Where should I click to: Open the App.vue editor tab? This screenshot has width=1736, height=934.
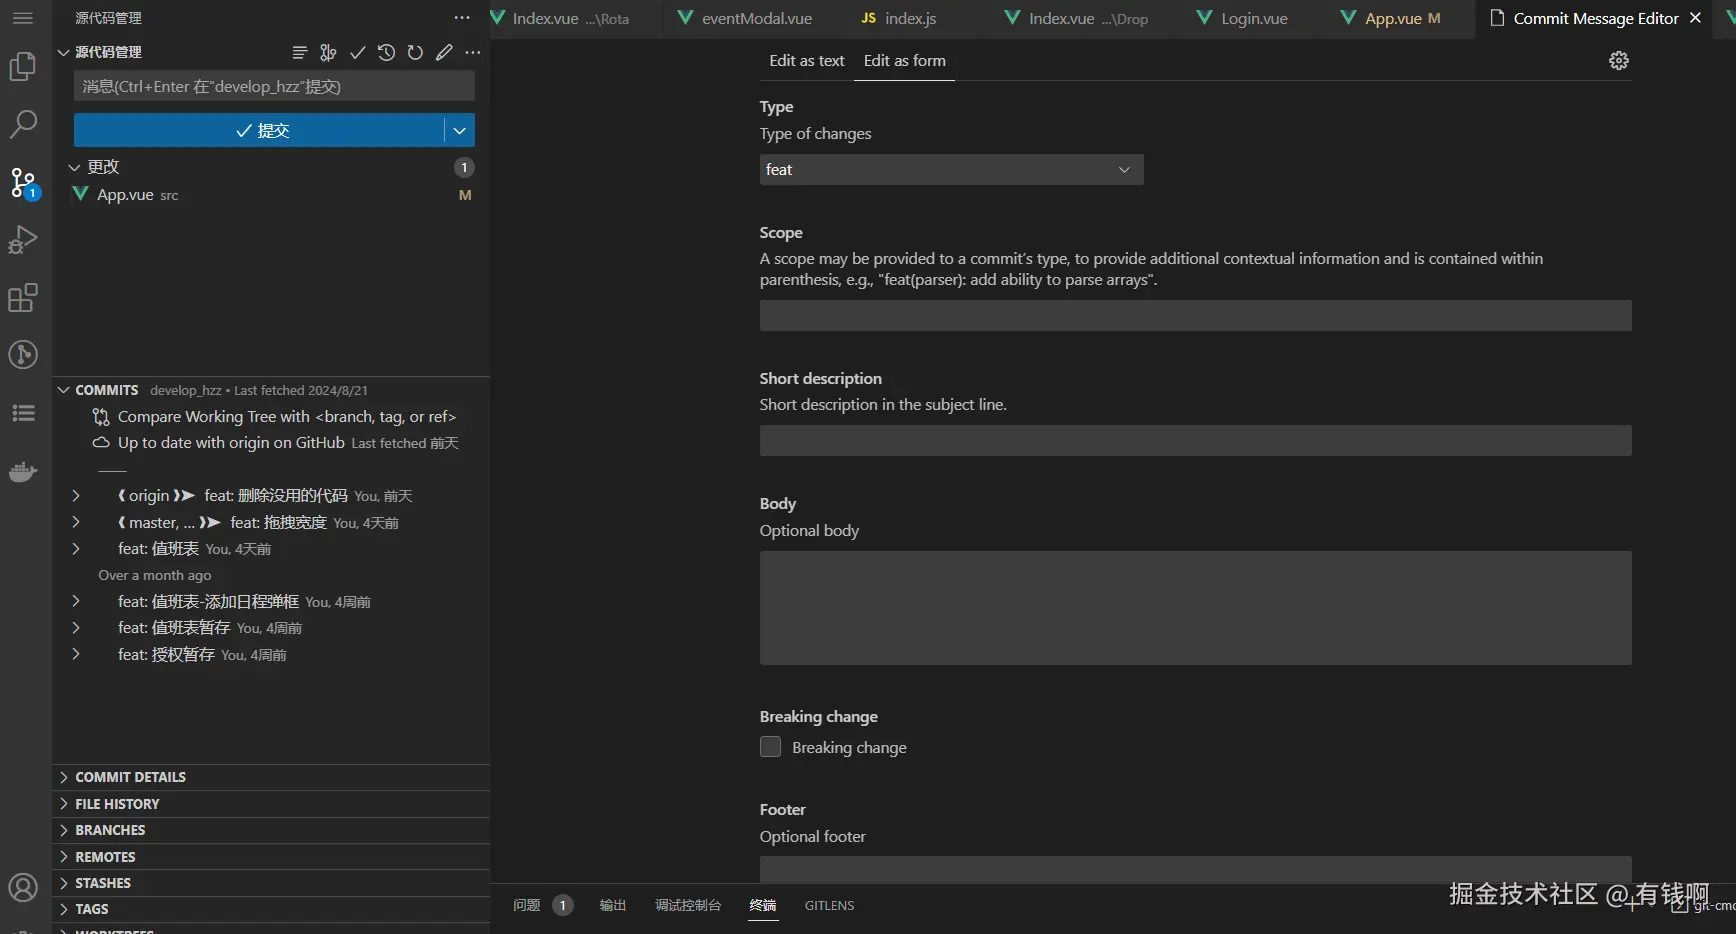point(1391,18)
